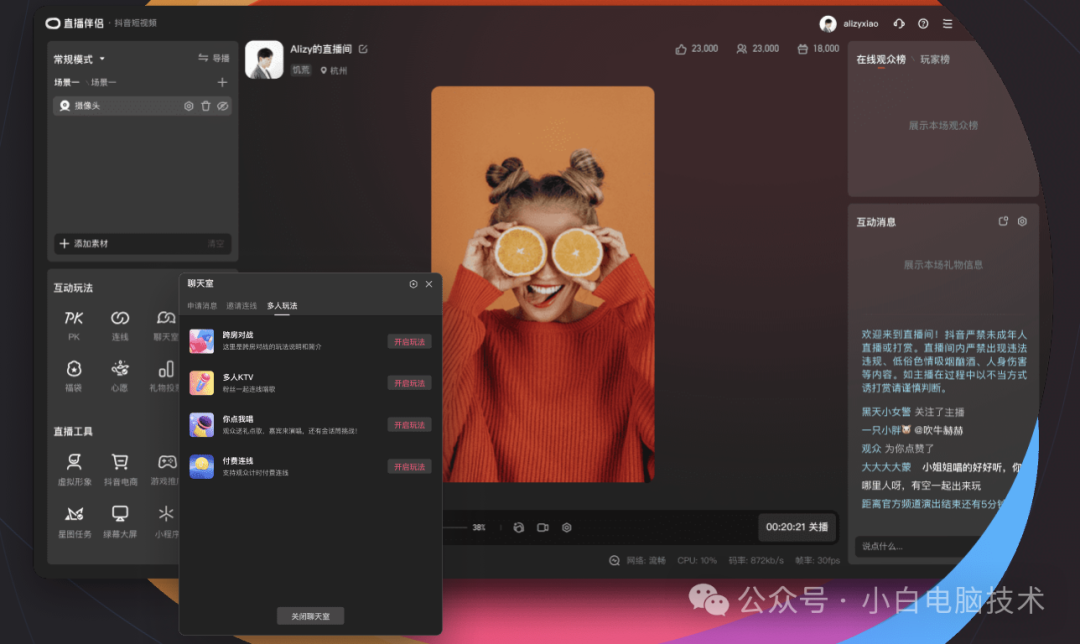Switch to the 申请消息 tab
This screenshot has height=644, width=1080.
point(202,306)
